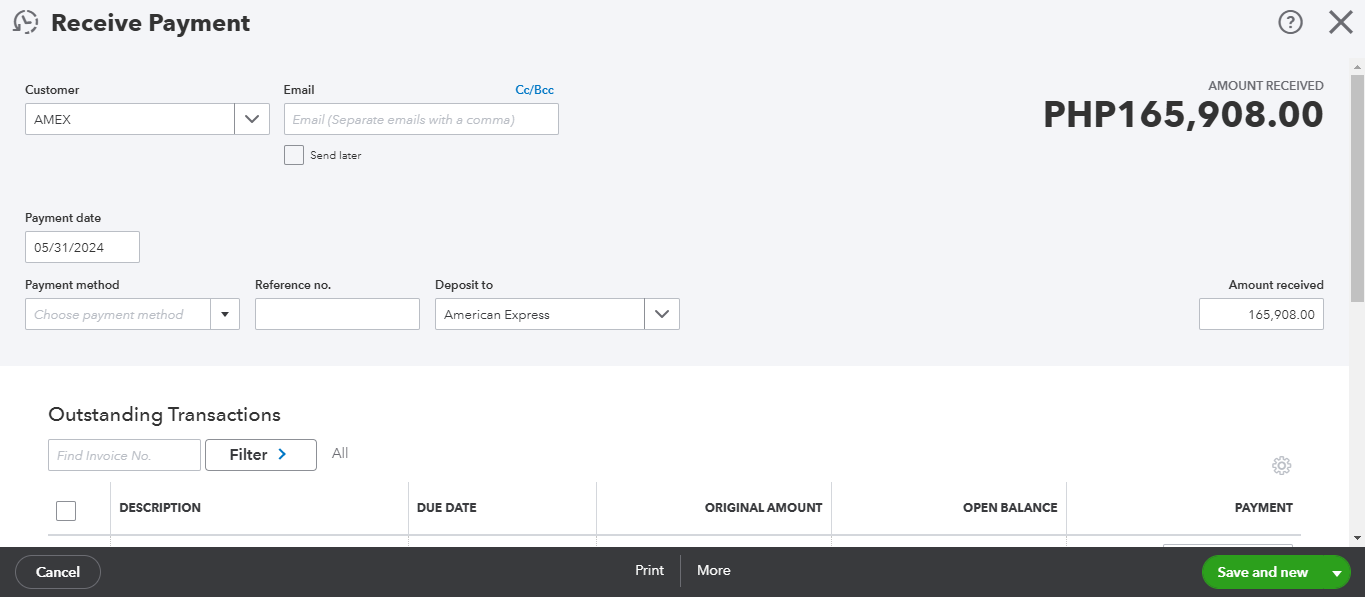
Task: Open the help question mark icon
Action: coord(1291,22)
